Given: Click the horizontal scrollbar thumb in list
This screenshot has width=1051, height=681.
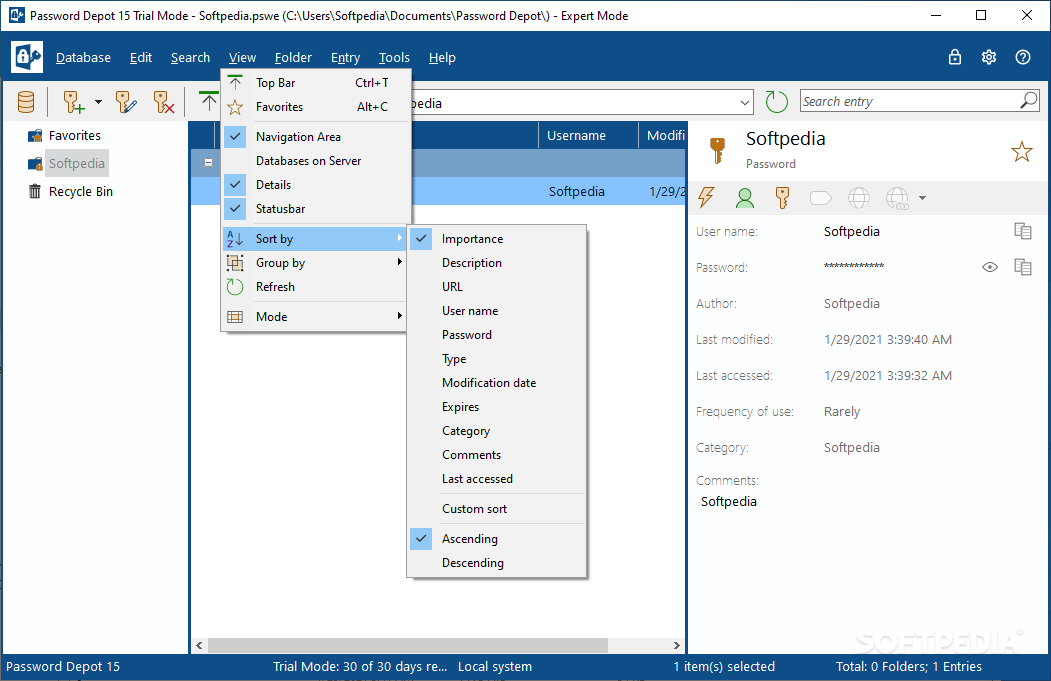Looking at the screenshot, I should click(408, 645).
